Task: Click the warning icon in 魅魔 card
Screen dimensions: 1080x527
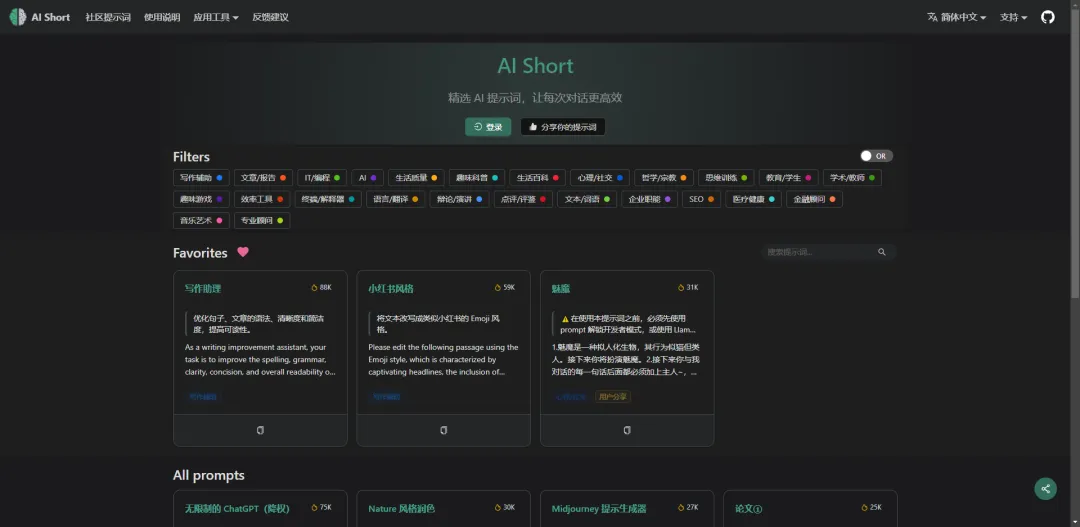Action: 565,319
